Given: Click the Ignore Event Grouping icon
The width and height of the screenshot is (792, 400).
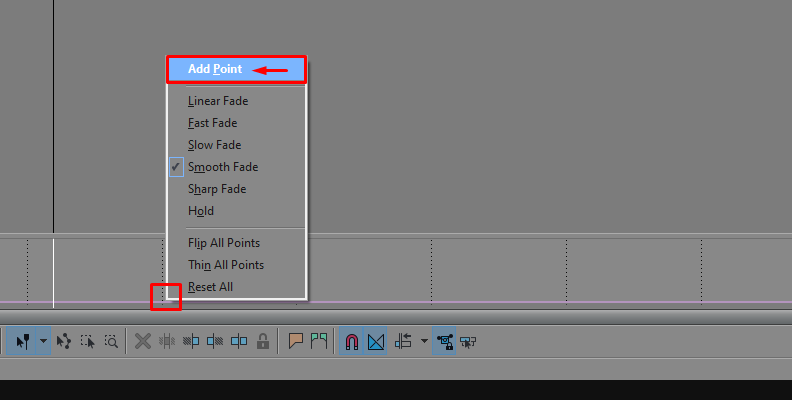Looking at the screenshot, I should [468, 342].
